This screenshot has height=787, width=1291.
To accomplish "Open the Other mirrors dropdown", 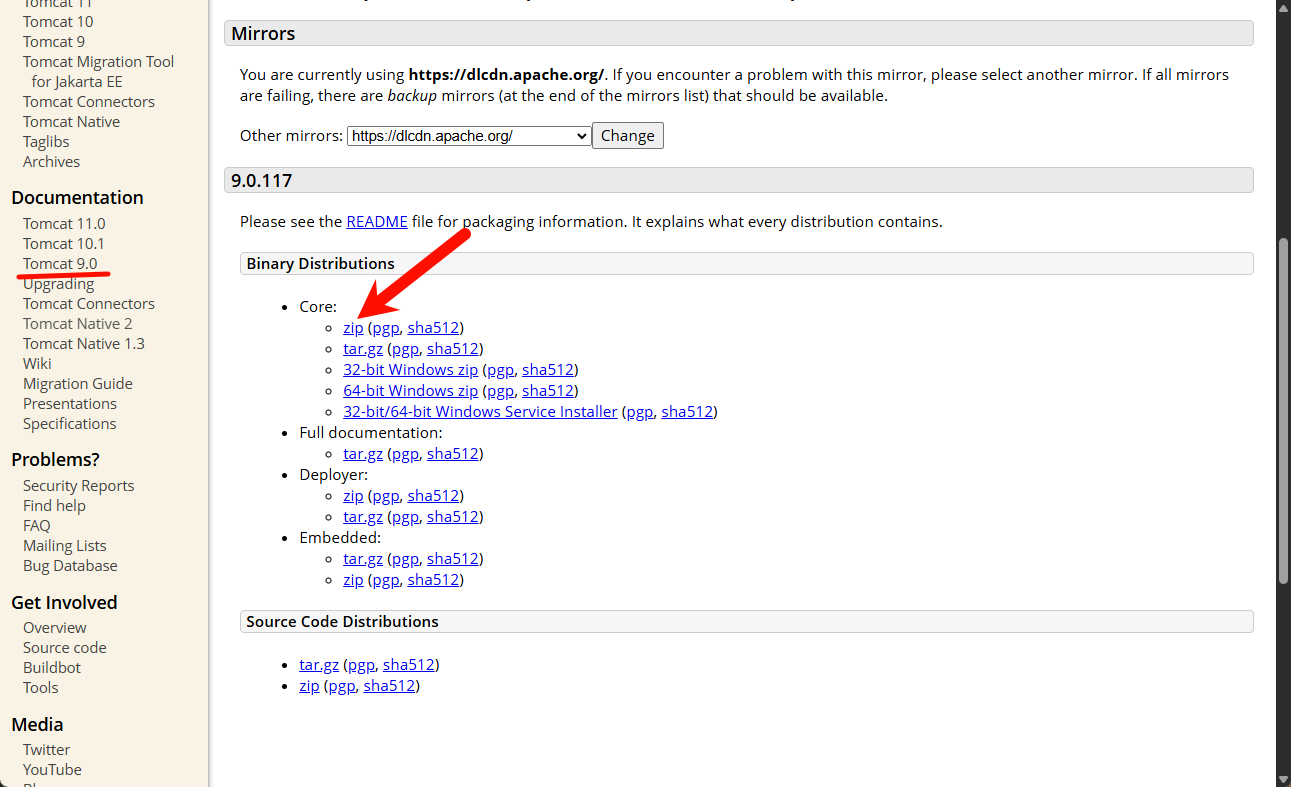I will pos(469,136).
